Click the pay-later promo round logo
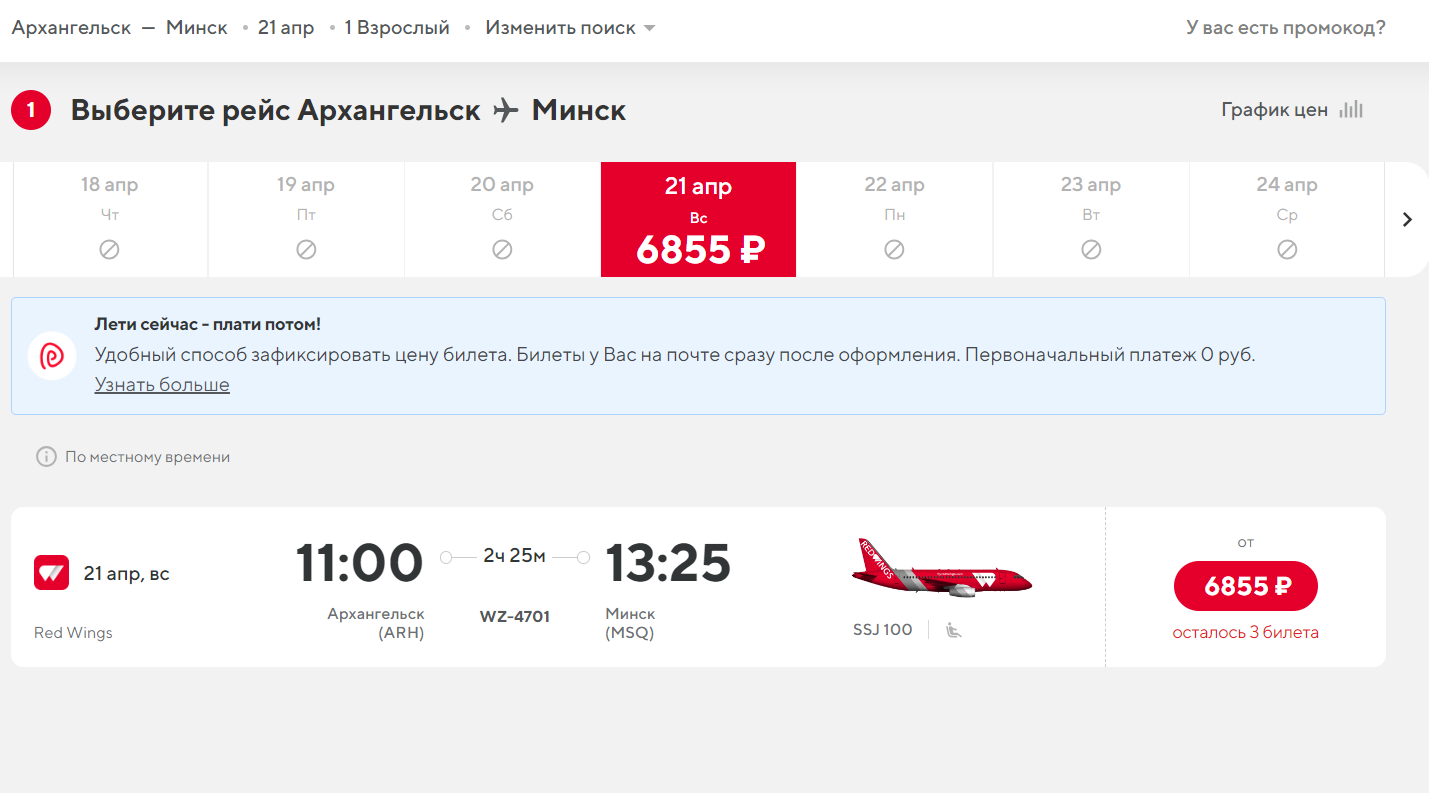Screen dimensions: 1429x793 pos(52,356)
